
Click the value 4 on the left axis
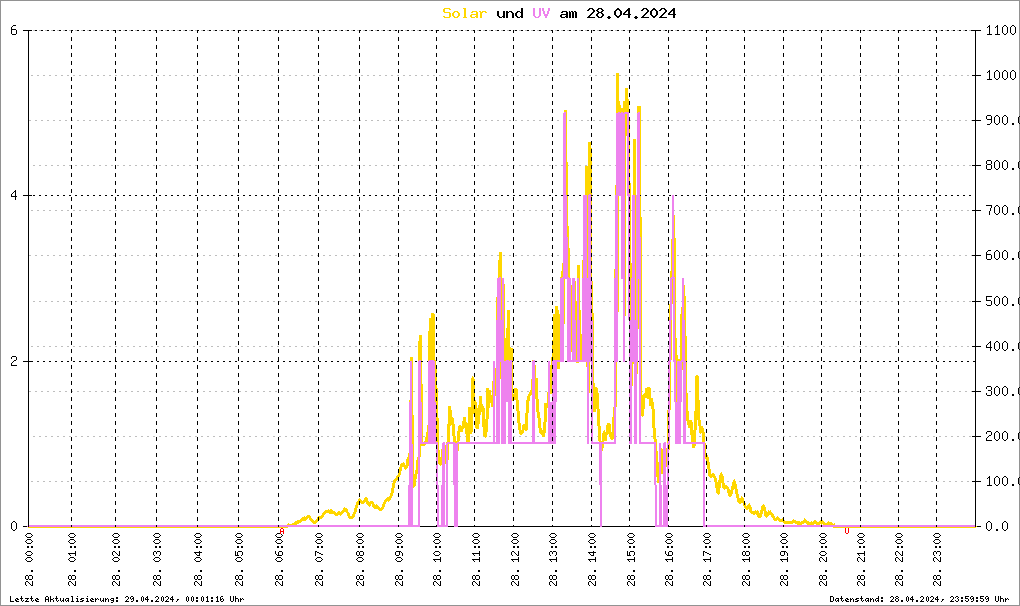(x=14, y=196)
